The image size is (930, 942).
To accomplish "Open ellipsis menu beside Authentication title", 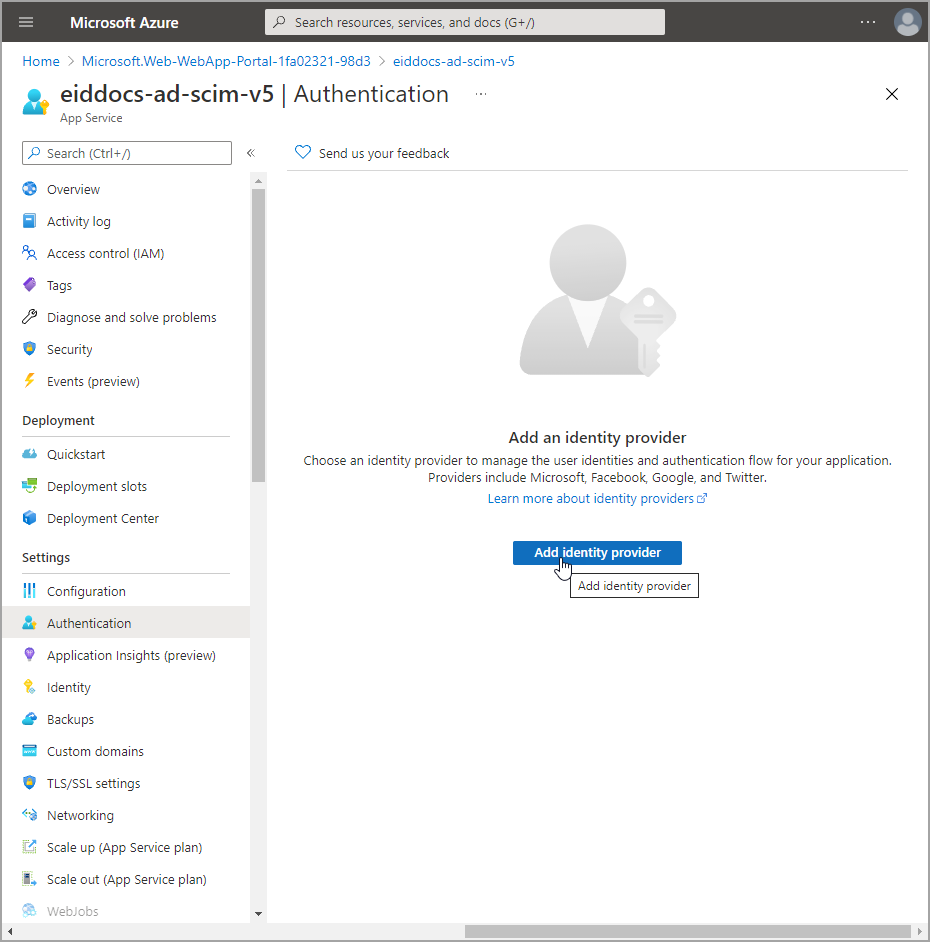I will click(481, 94).
